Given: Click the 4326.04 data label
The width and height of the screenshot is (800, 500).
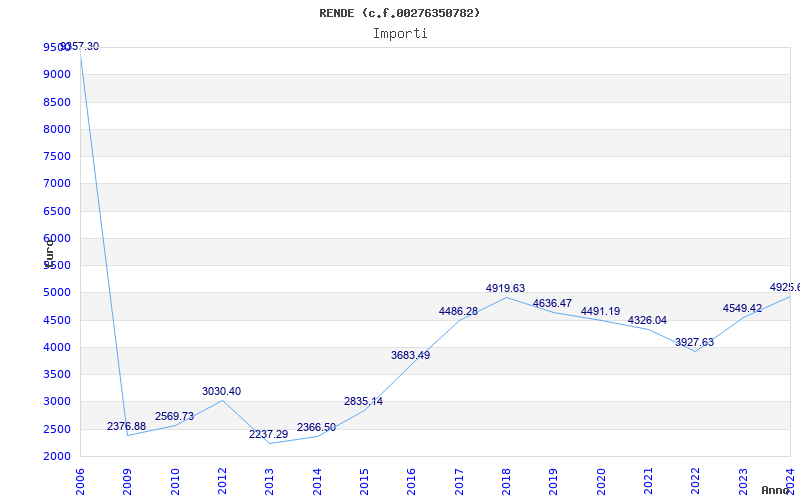Looking at the screenshot, I should [x=647, y=320].
